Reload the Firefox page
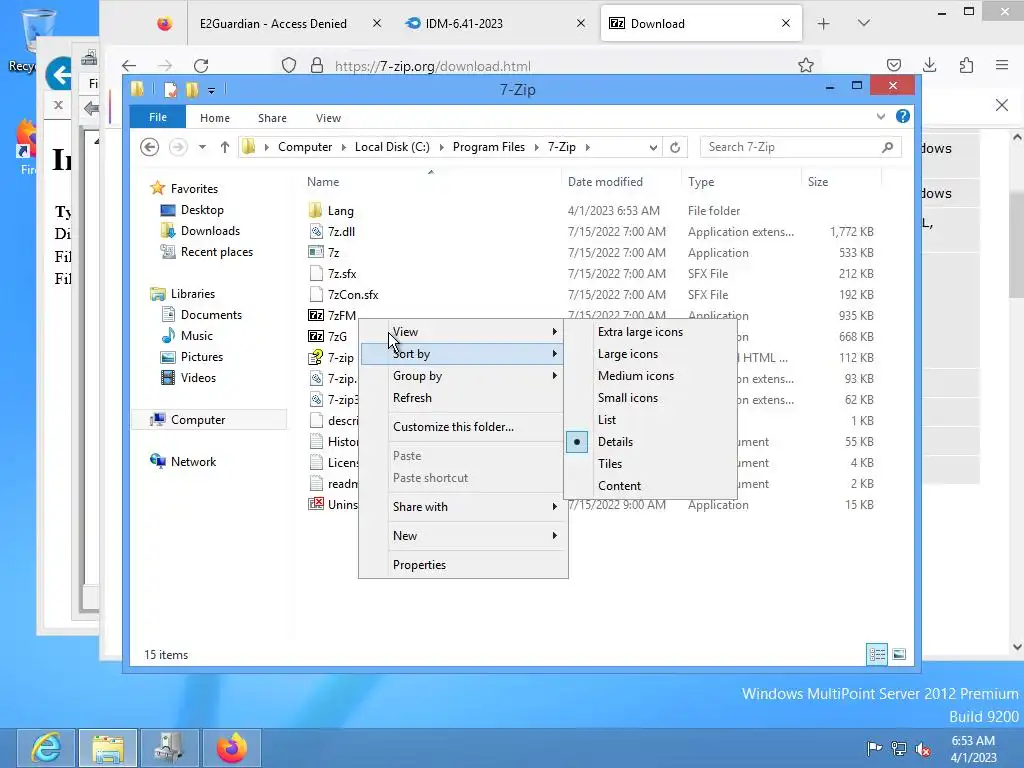Screen dimensions: 1024x768 pyautogui.click(x=201, y=65)
